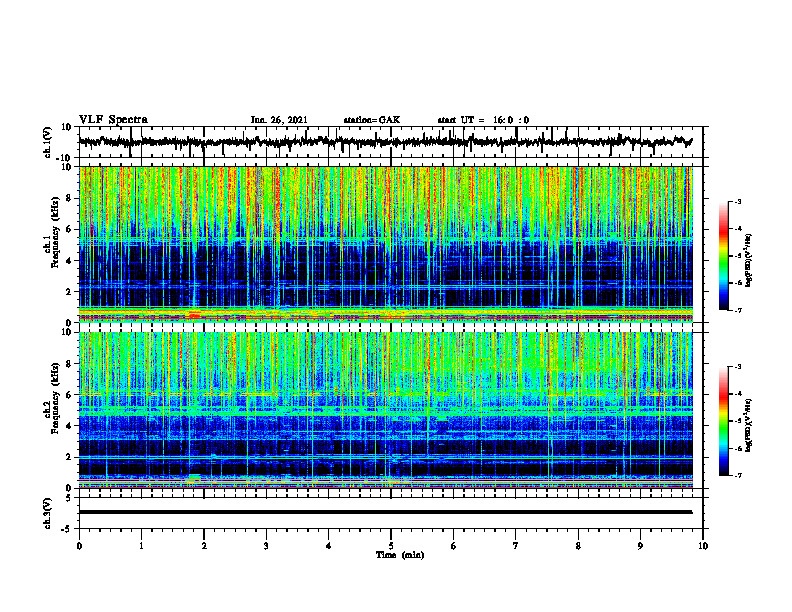Select the "start UT = 16: 0 : 0" text

483,120
